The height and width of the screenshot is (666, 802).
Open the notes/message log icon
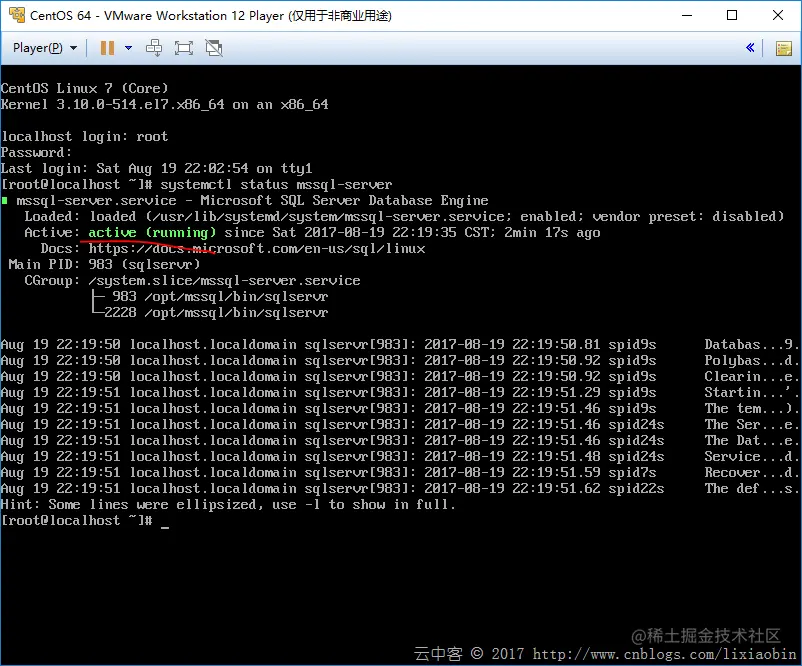point(784,49)
